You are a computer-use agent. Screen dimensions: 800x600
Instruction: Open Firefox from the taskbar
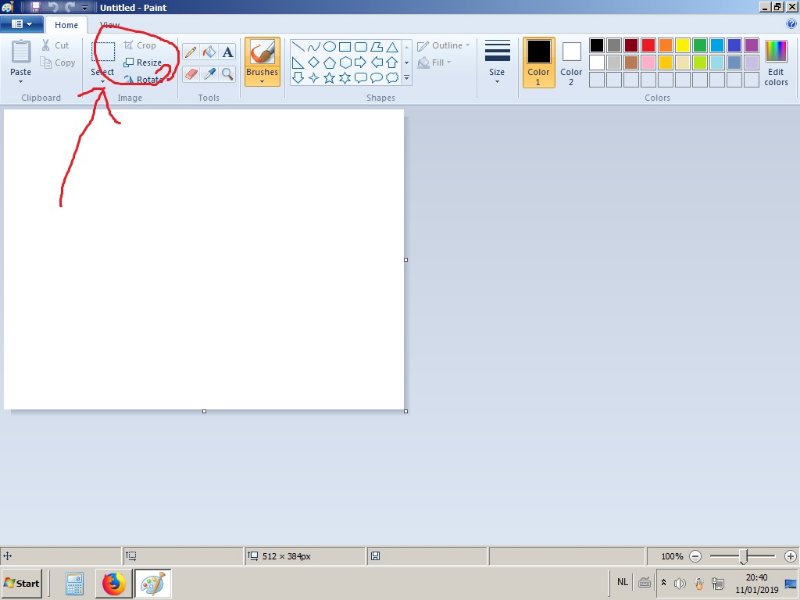114,584
